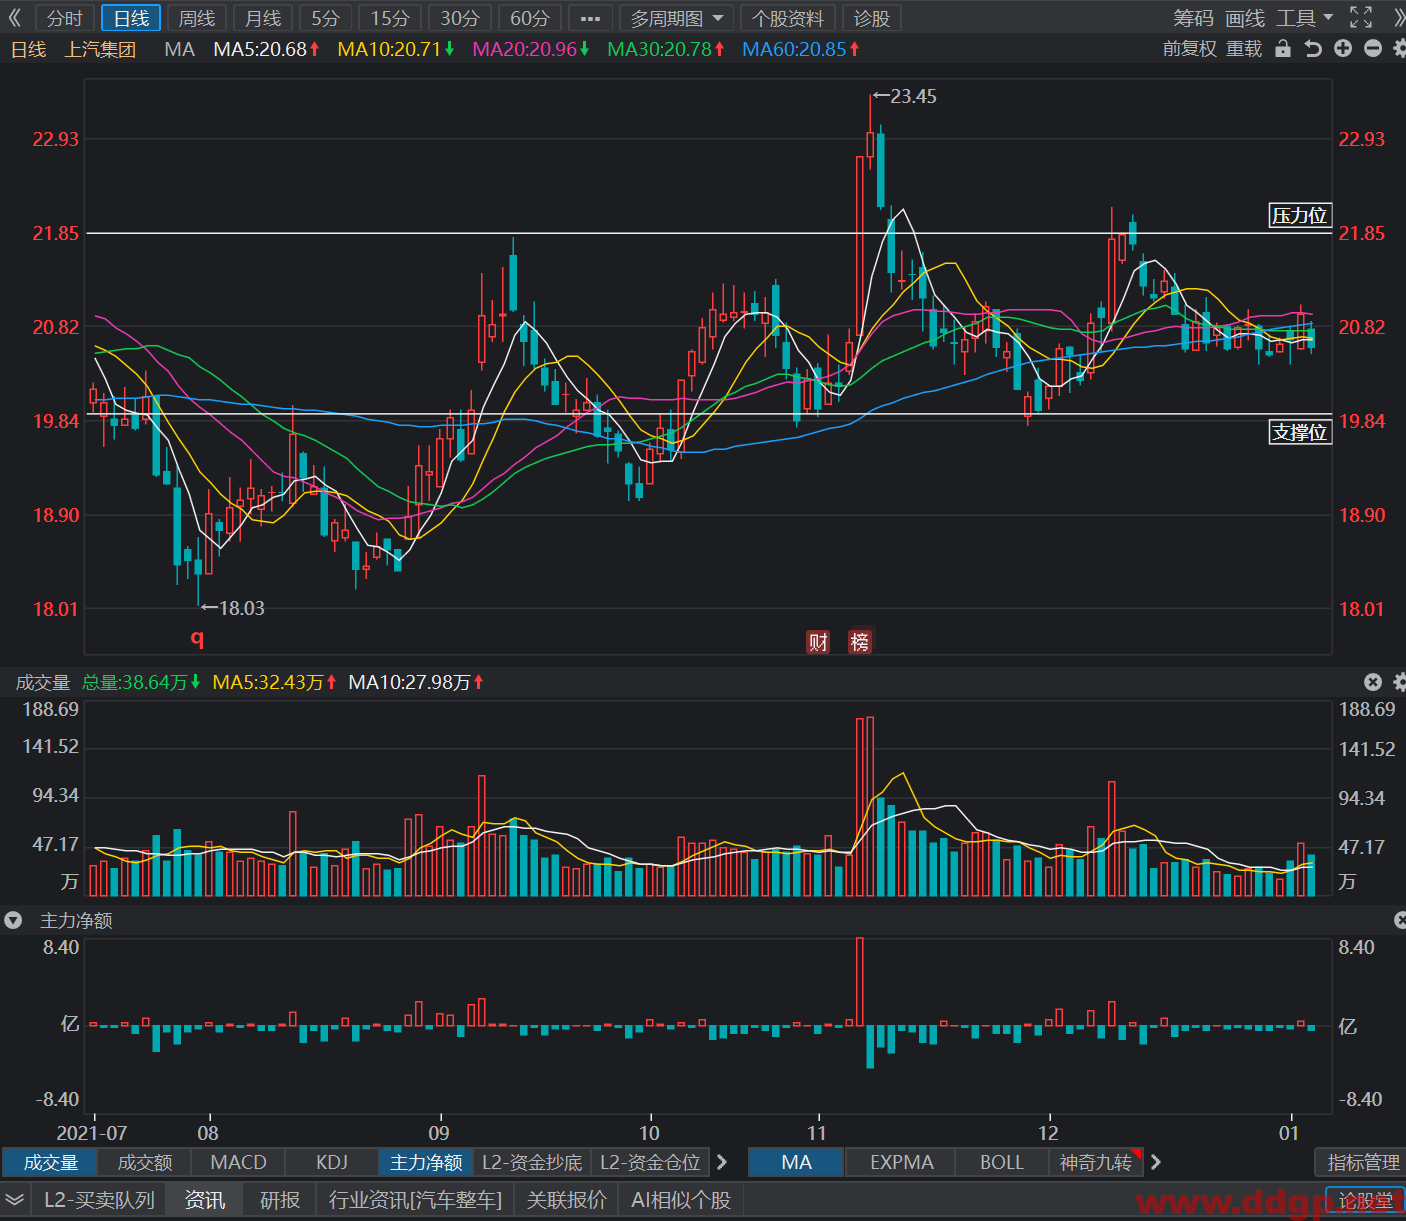Click the MA5:20.68 legend value
This screenshot has height=1221, width=1406.
pyautogui.click(x=266, y=49)
